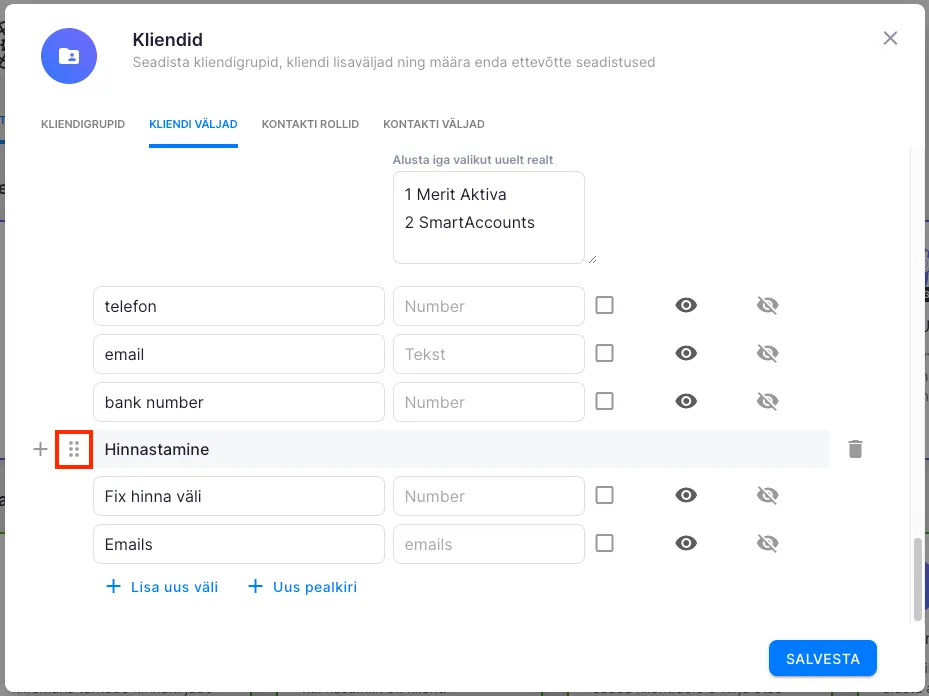Show the telefon field with eye icon
This screenshot has width=929, height=696.
tap(686, 306)
